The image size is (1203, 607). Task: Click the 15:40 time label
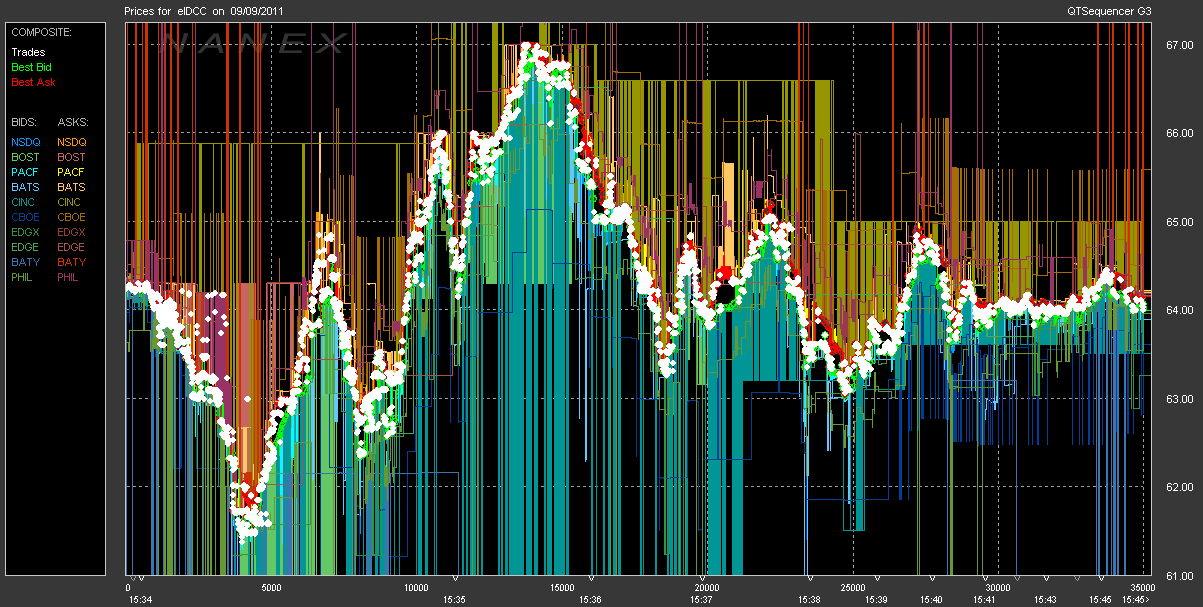coord(930,600)
